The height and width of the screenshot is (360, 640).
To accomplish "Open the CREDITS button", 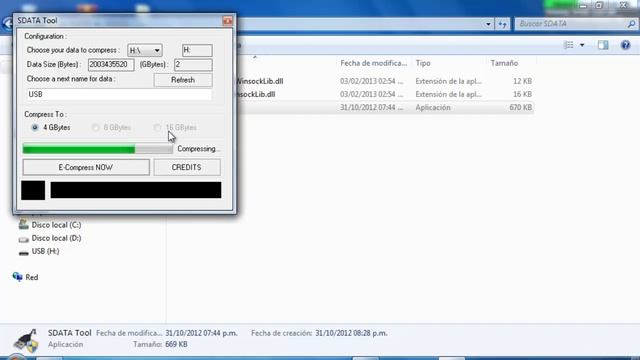I will [187, 167].
